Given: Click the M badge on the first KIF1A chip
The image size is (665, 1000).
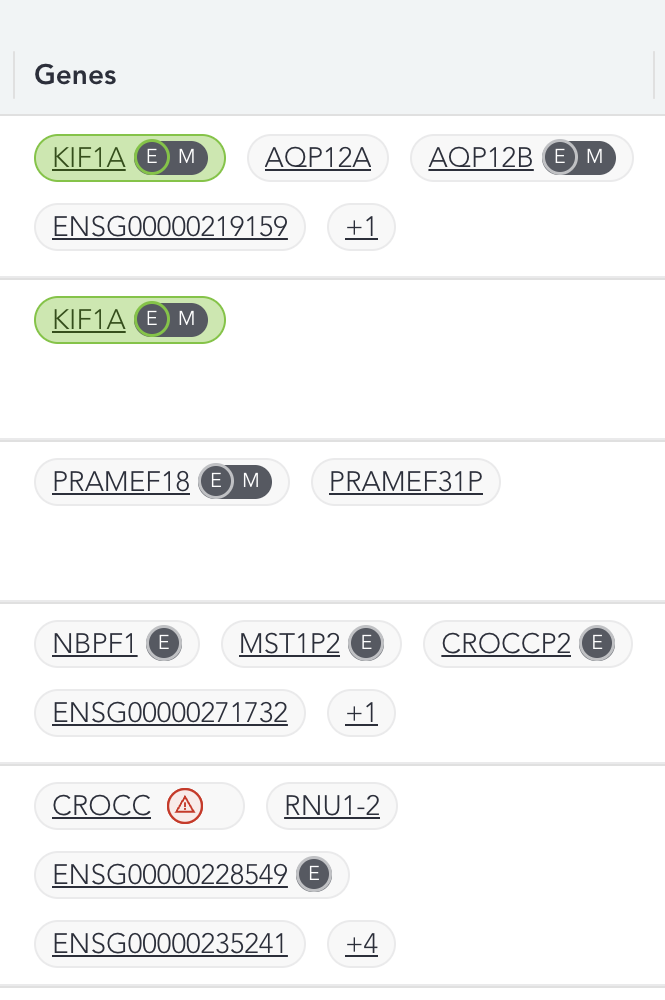Looking at the screenshot, I should pyautogui.click(x=185, y=157).
